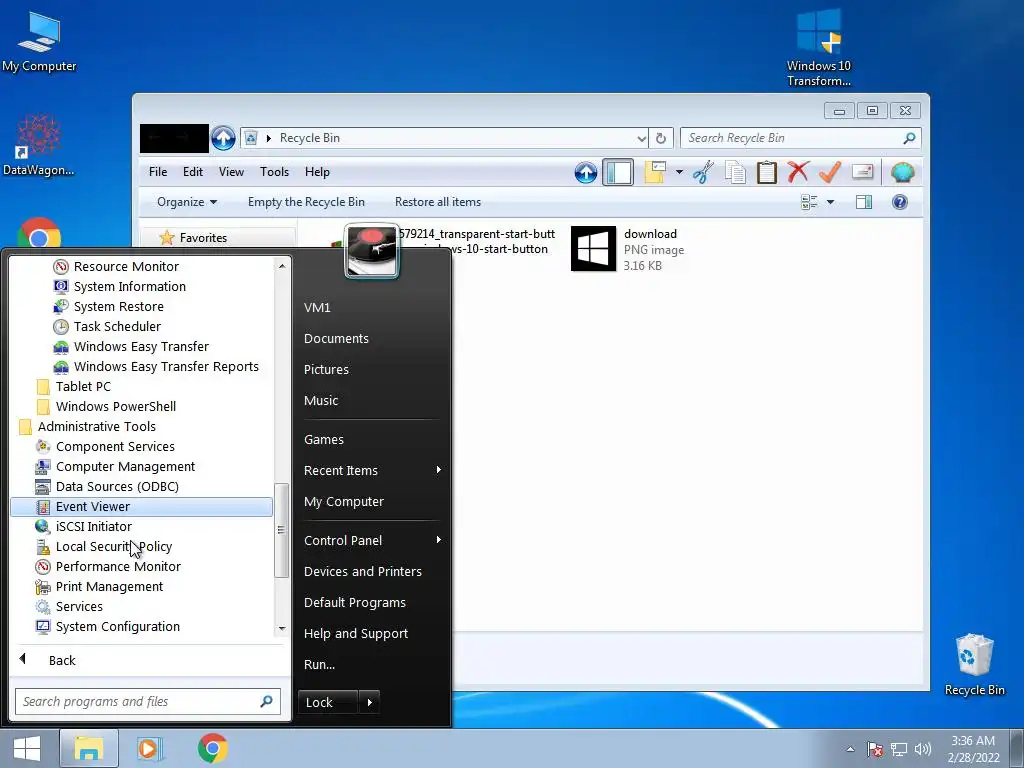Viewport: 1024px width, 768px height.
Task: Open Help menu in Recycle Bin window
Action: 317,172
